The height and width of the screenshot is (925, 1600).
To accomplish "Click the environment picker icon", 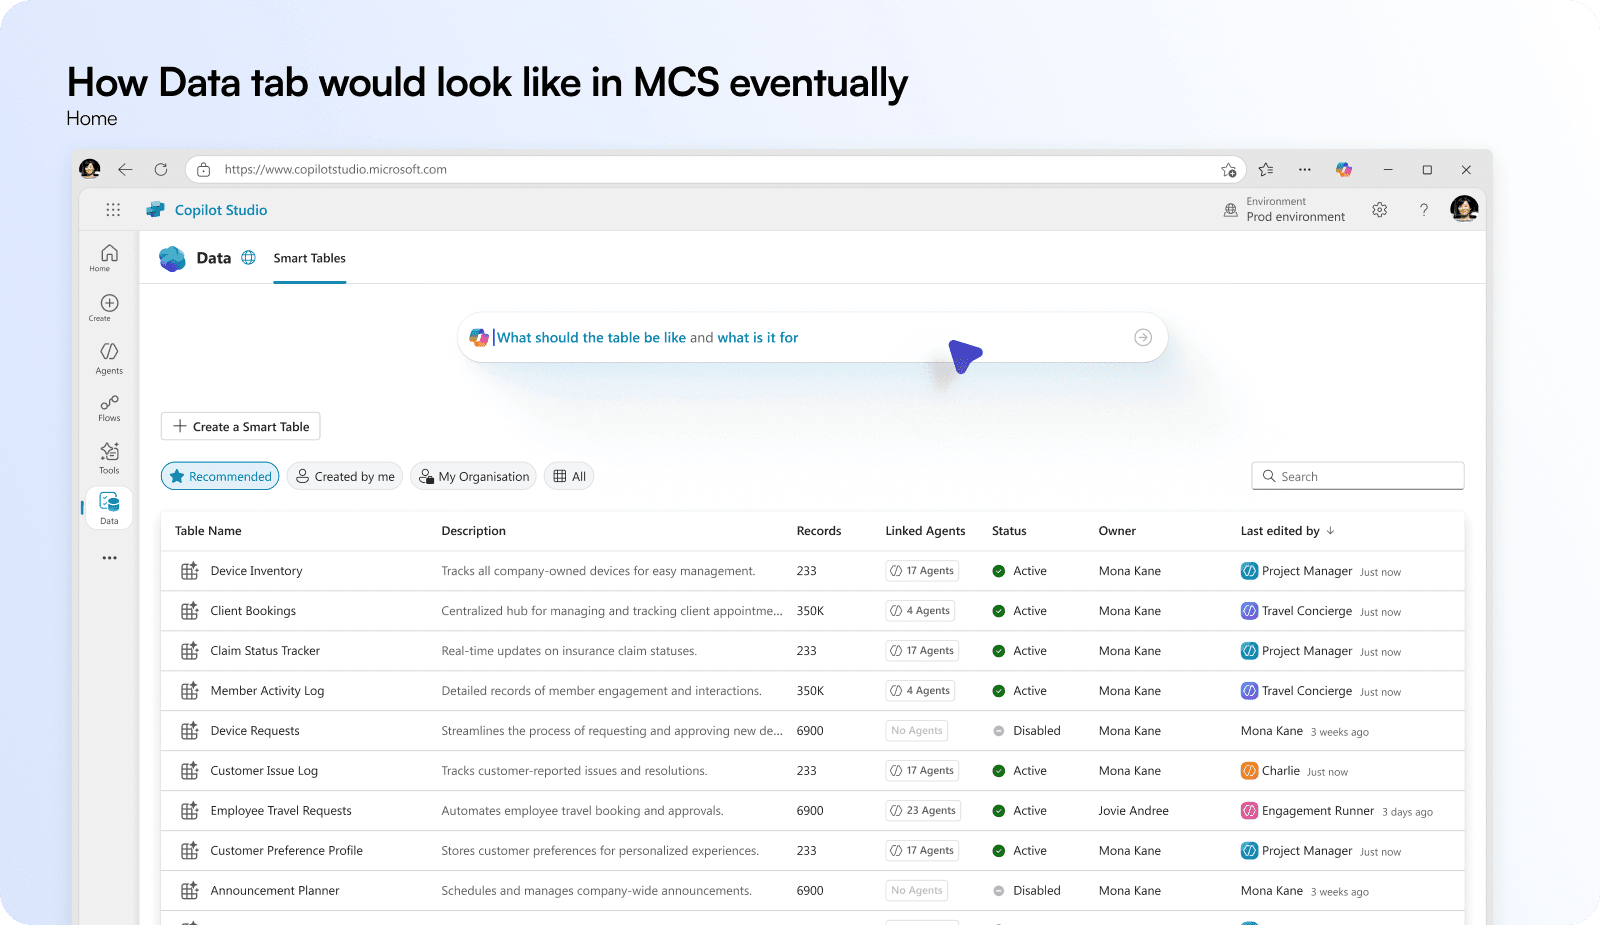I will click(1231, 210).
